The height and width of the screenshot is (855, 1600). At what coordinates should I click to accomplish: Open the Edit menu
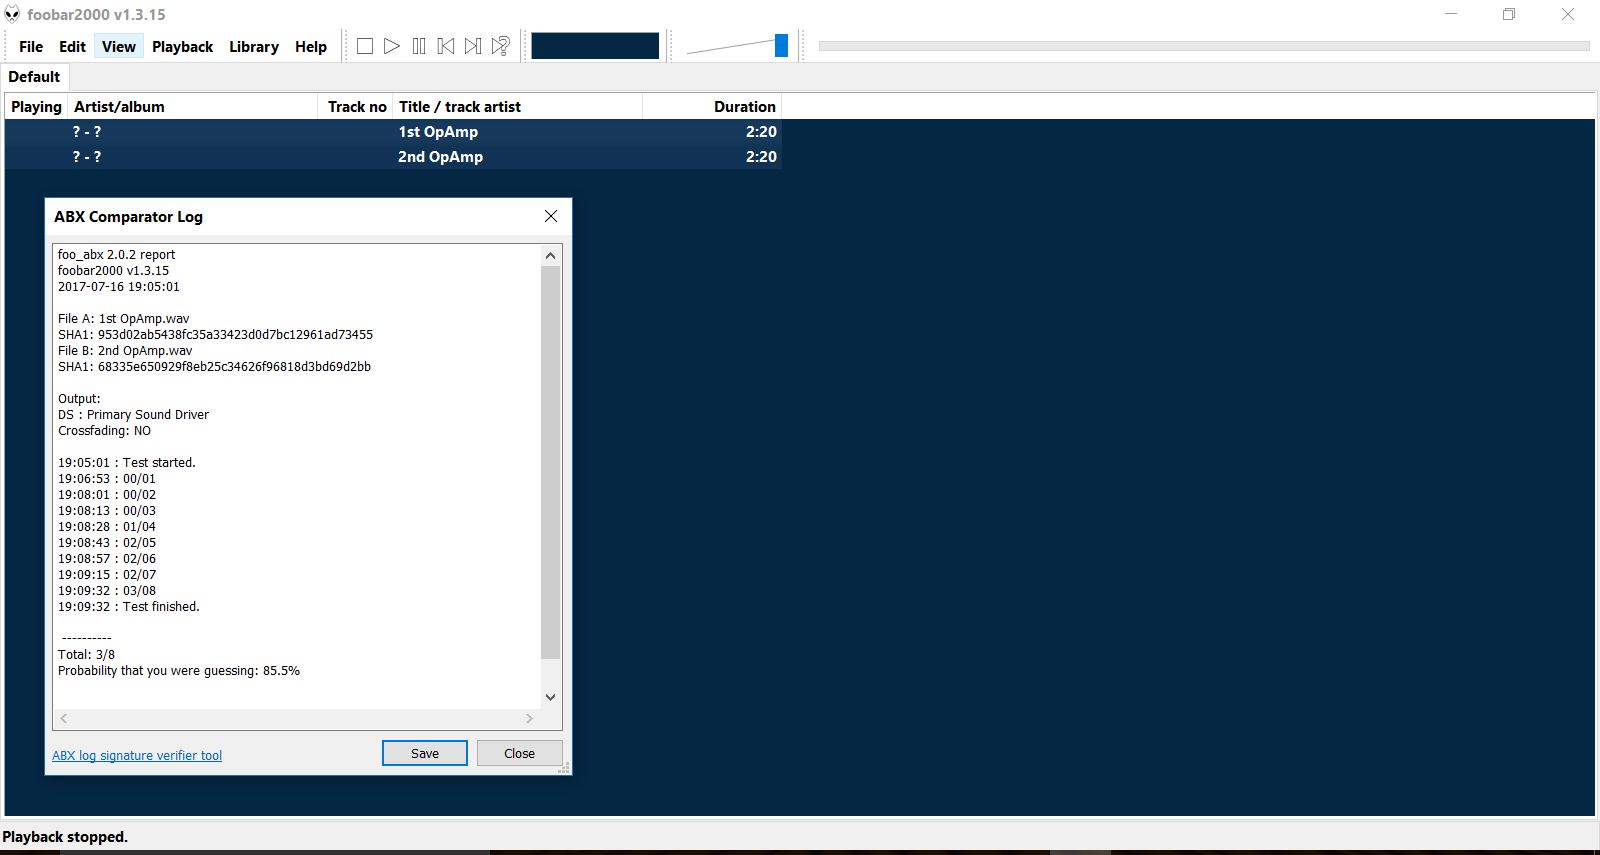[72, 46]
